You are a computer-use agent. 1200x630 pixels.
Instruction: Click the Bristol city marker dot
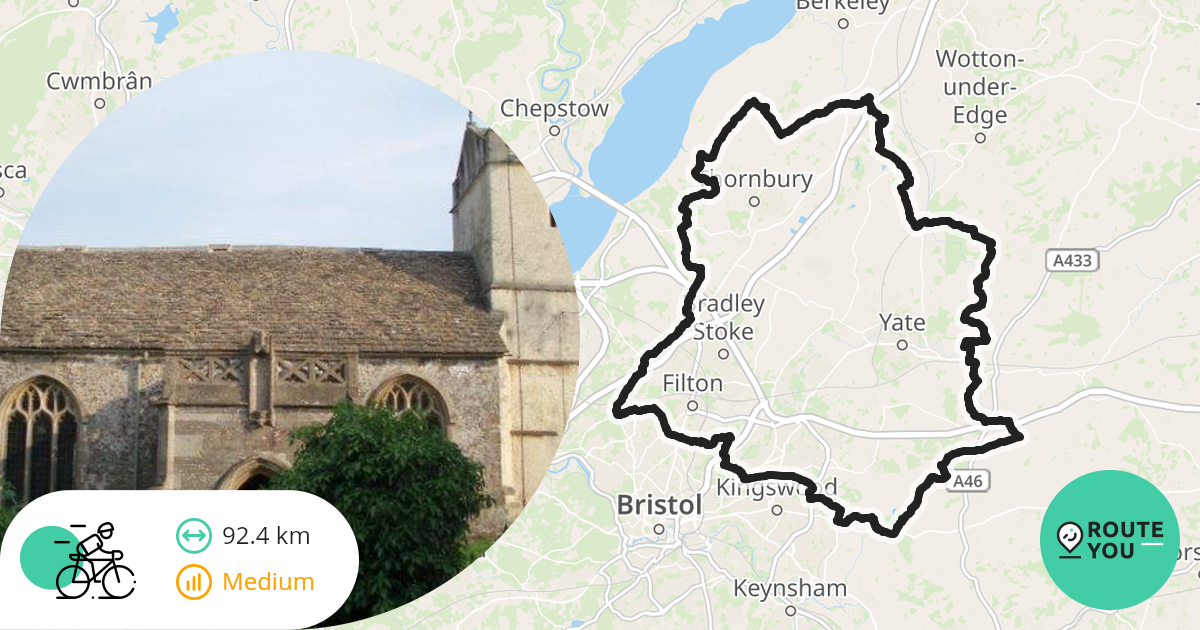tap(659, 529)
